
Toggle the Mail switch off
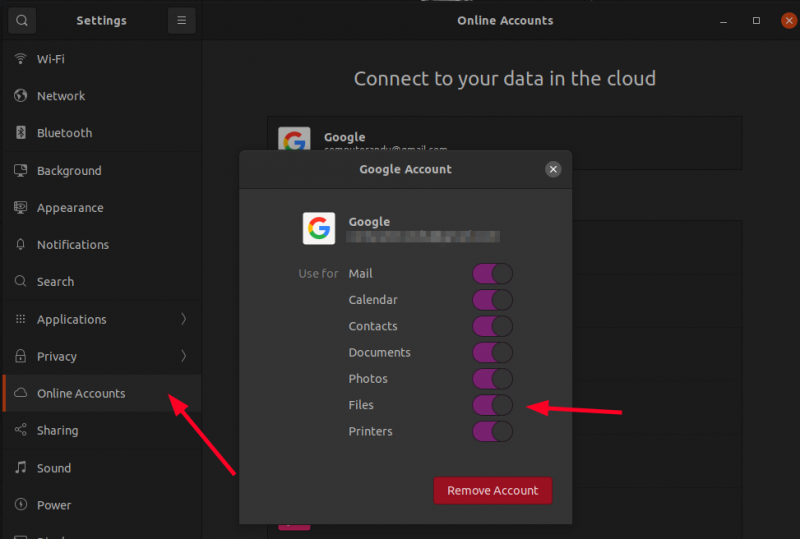[x=492, y=274]
